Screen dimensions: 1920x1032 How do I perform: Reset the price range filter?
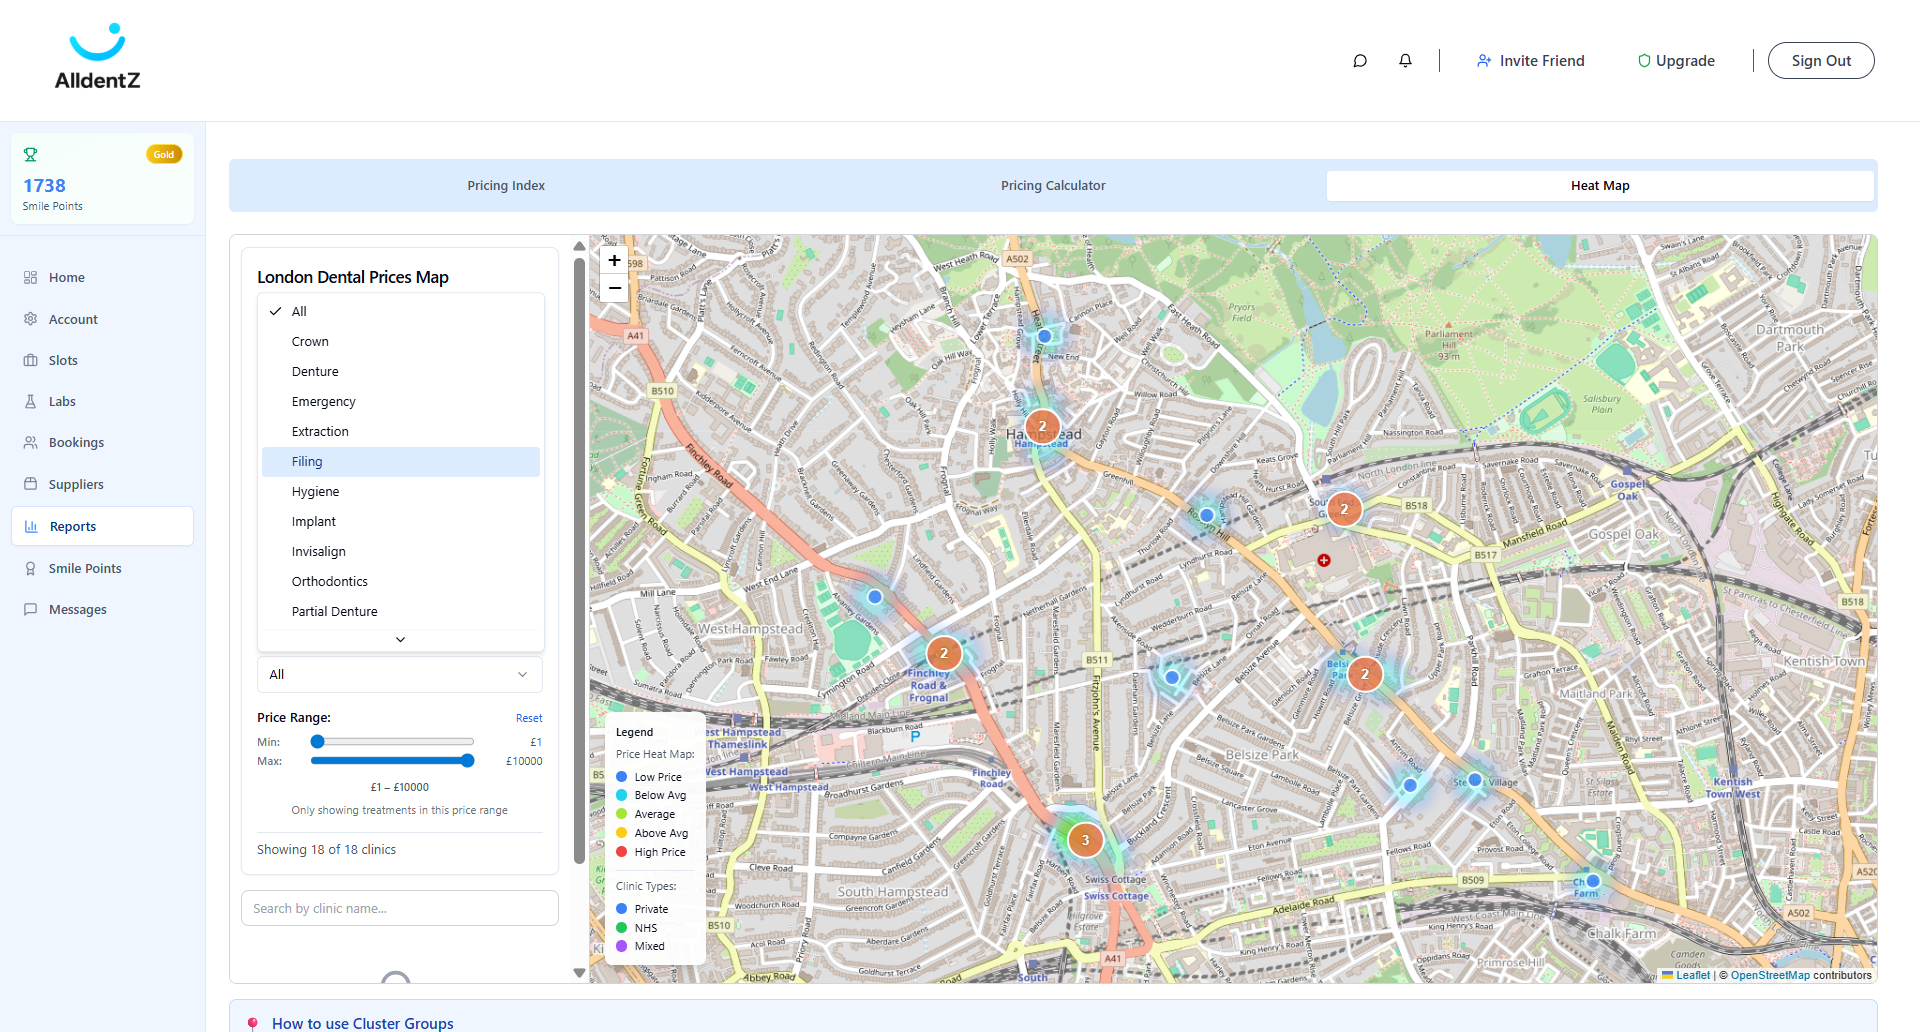click(529, 718)
